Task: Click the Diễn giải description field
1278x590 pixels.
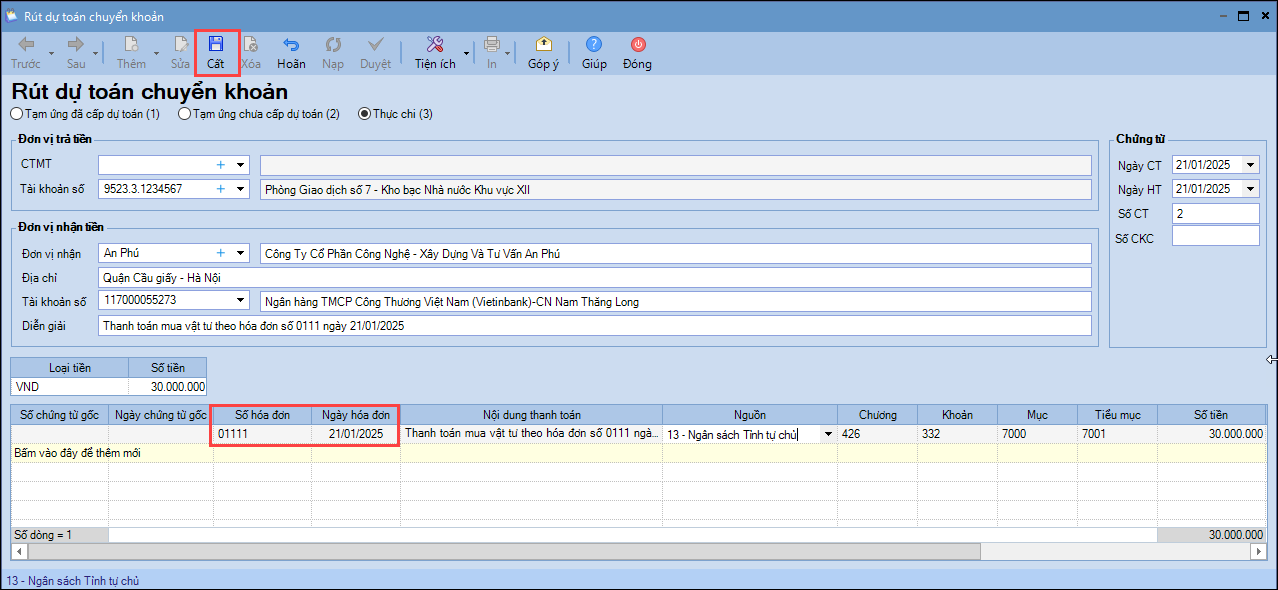Action: (x=595, y=325)
